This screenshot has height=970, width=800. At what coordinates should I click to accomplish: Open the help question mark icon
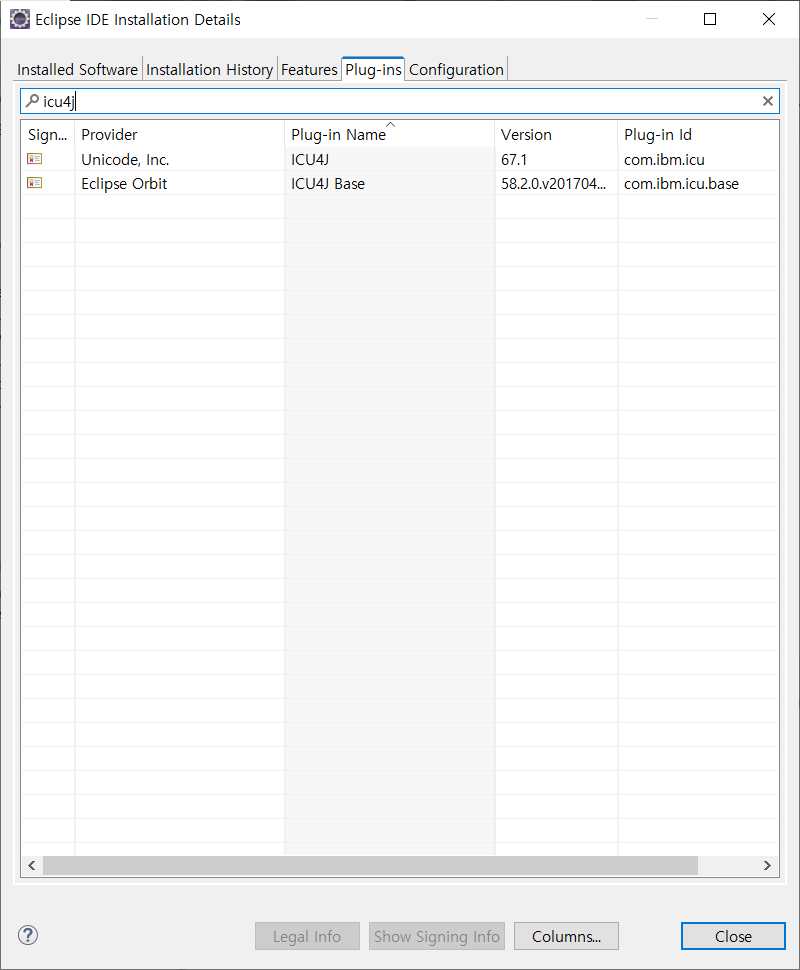(x=28, y=935)
